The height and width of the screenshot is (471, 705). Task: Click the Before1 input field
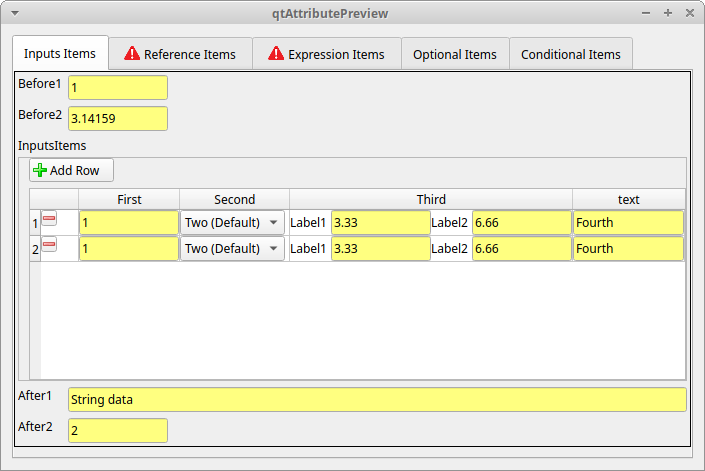117,88
